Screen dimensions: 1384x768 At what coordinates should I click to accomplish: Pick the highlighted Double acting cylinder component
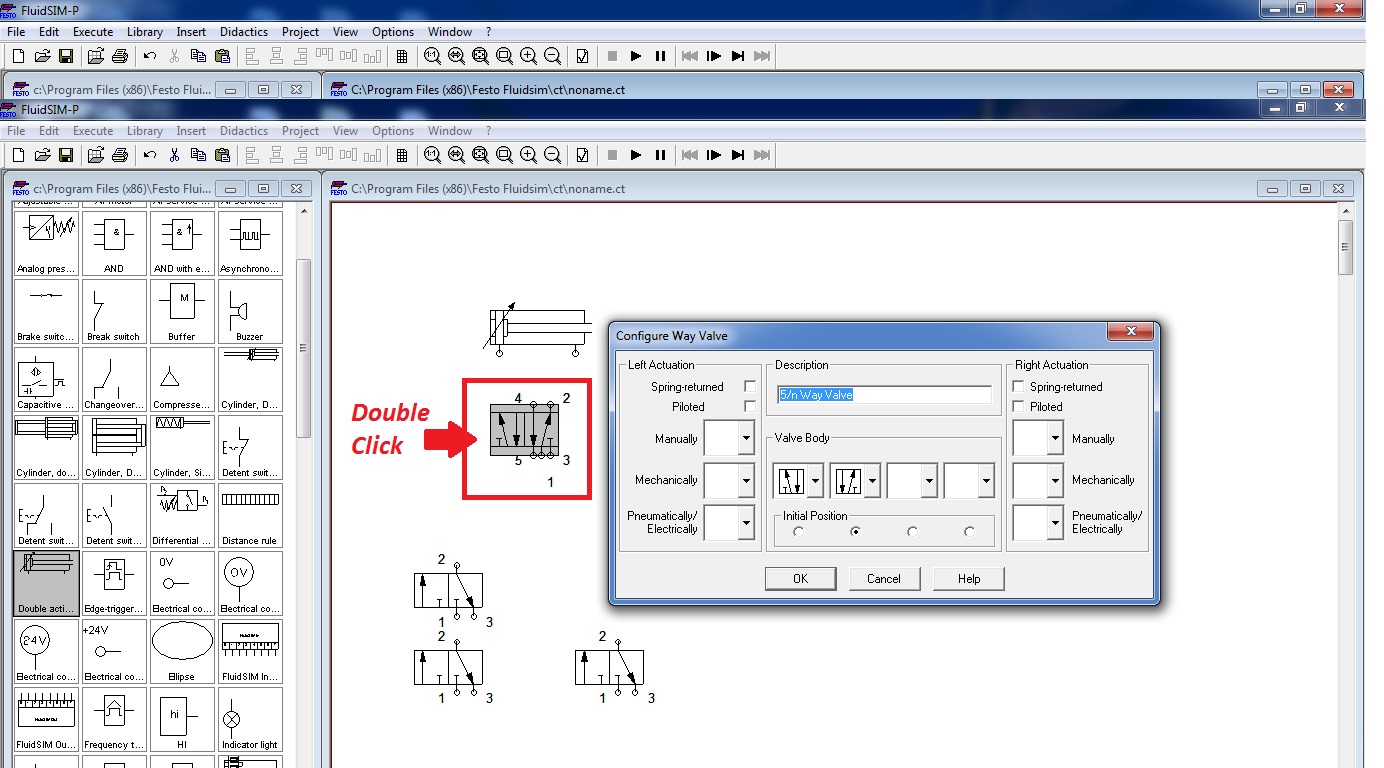tap(47, 582)
